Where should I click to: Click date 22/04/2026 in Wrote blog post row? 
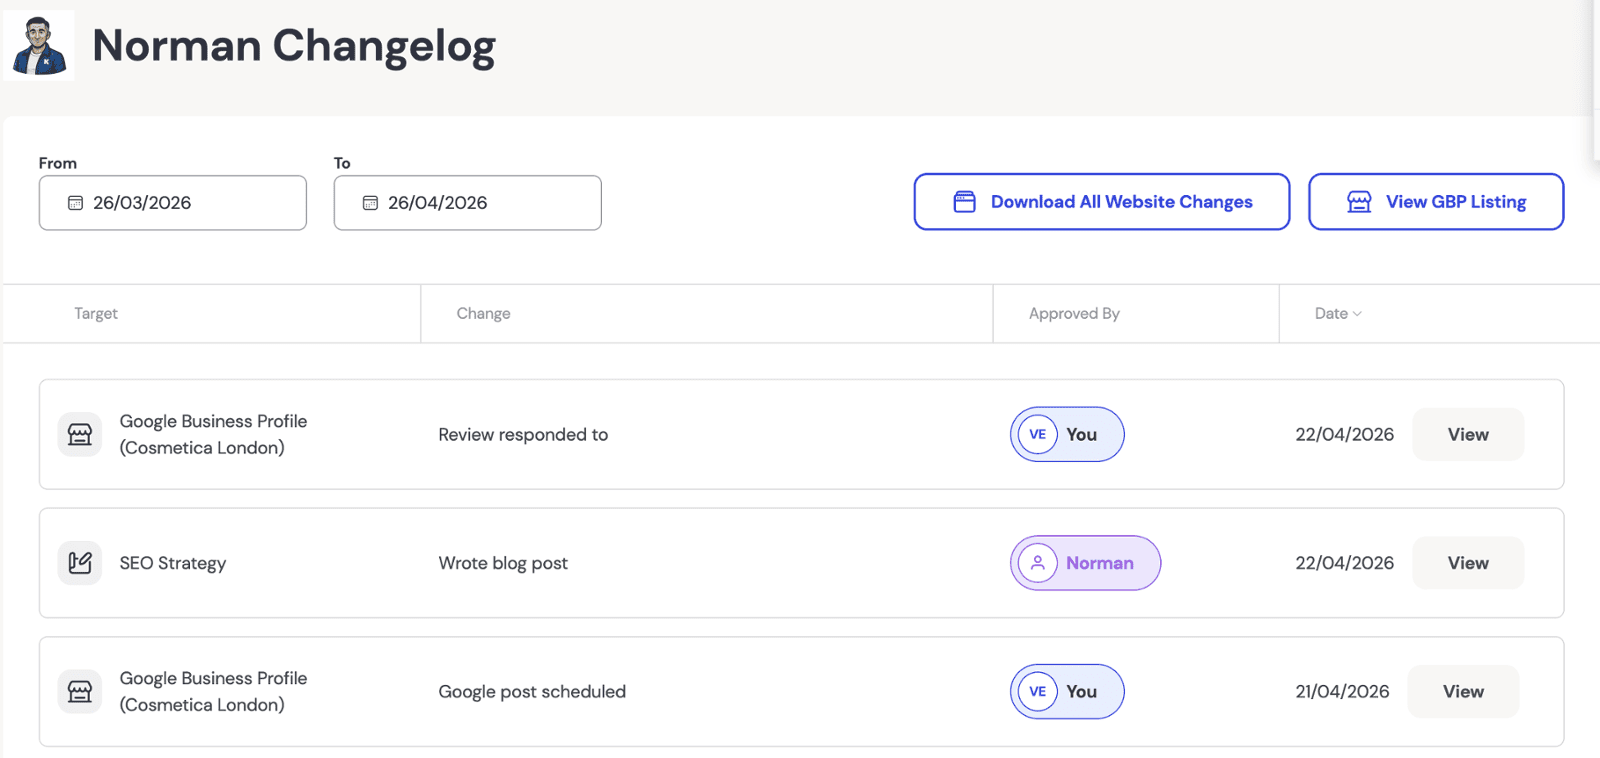click(x=1344, y=563)
